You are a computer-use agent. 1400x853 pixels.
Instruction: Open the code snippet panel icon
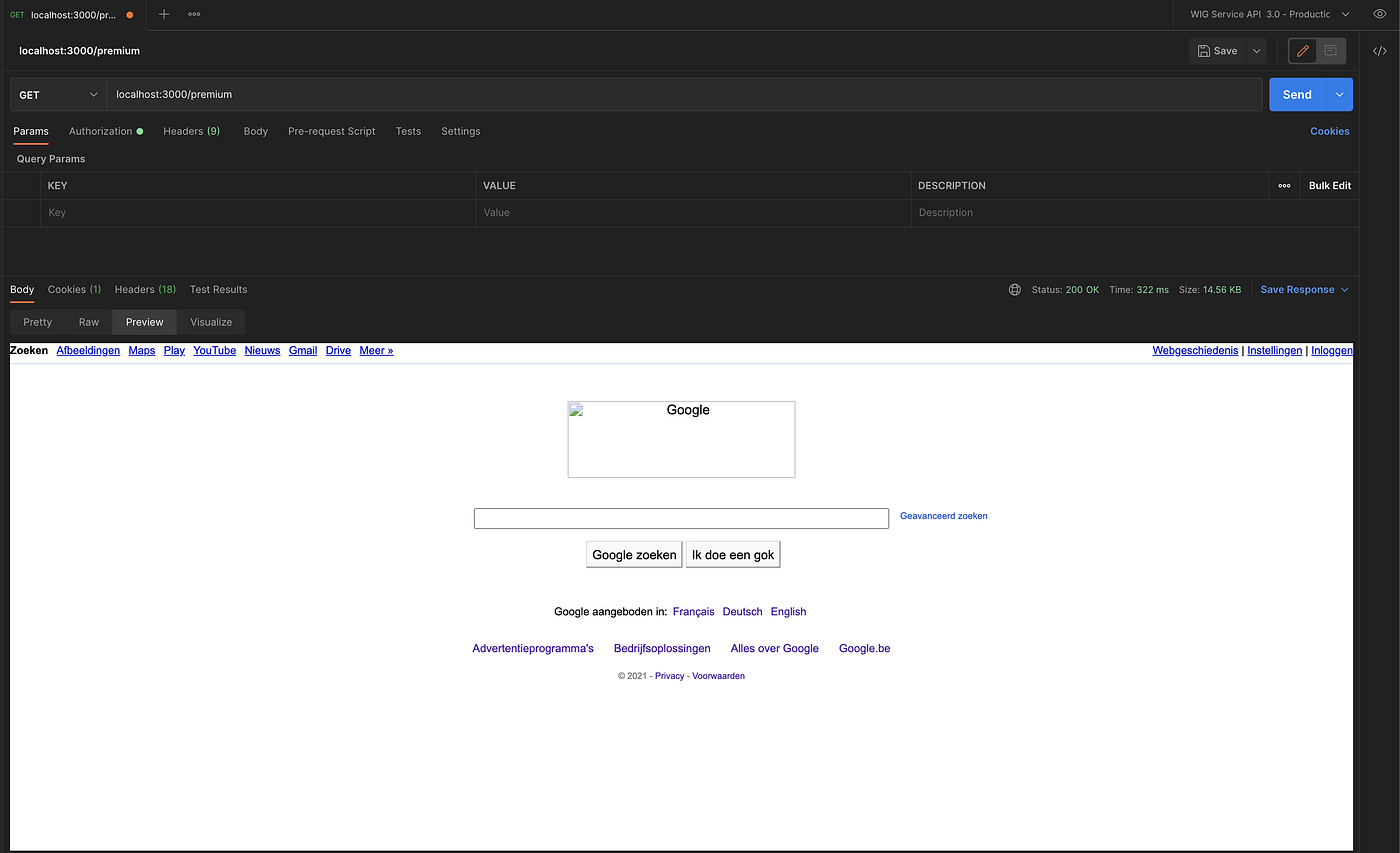(x=1380, y=51)
